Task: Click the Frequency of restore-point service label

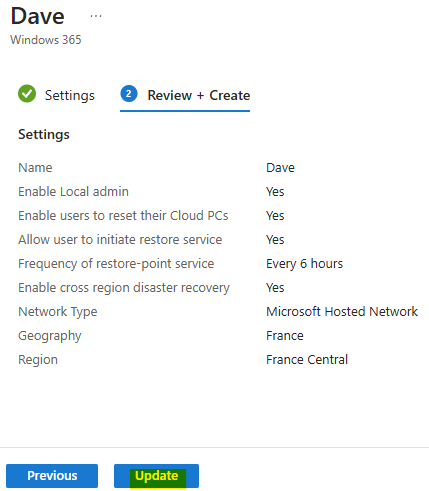Action: 116,264
